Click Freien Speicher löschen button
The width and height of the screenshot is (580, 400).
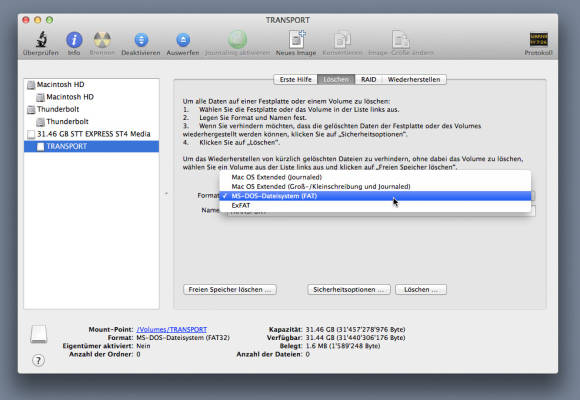(230, 289)
